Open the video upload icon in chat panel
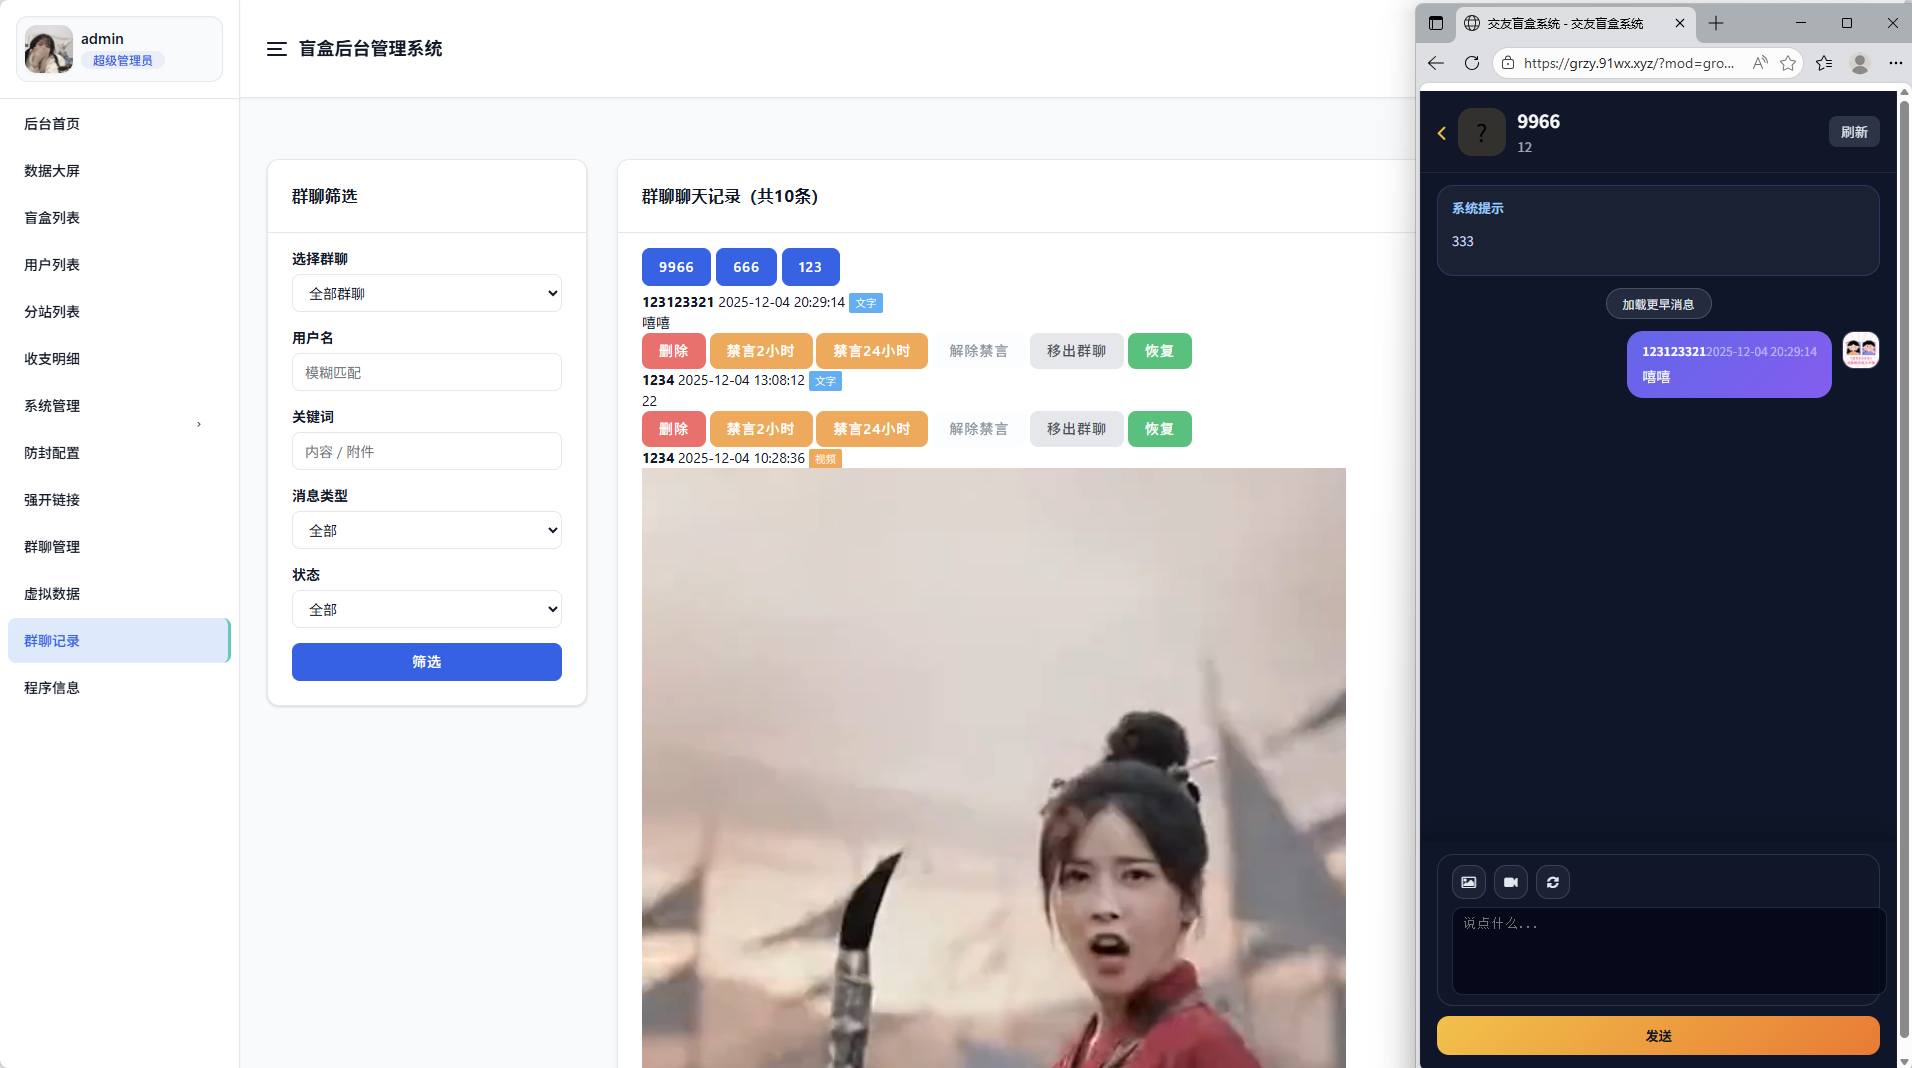The width and height of the screenshot is (1912, 1068). pos(1511,882)
